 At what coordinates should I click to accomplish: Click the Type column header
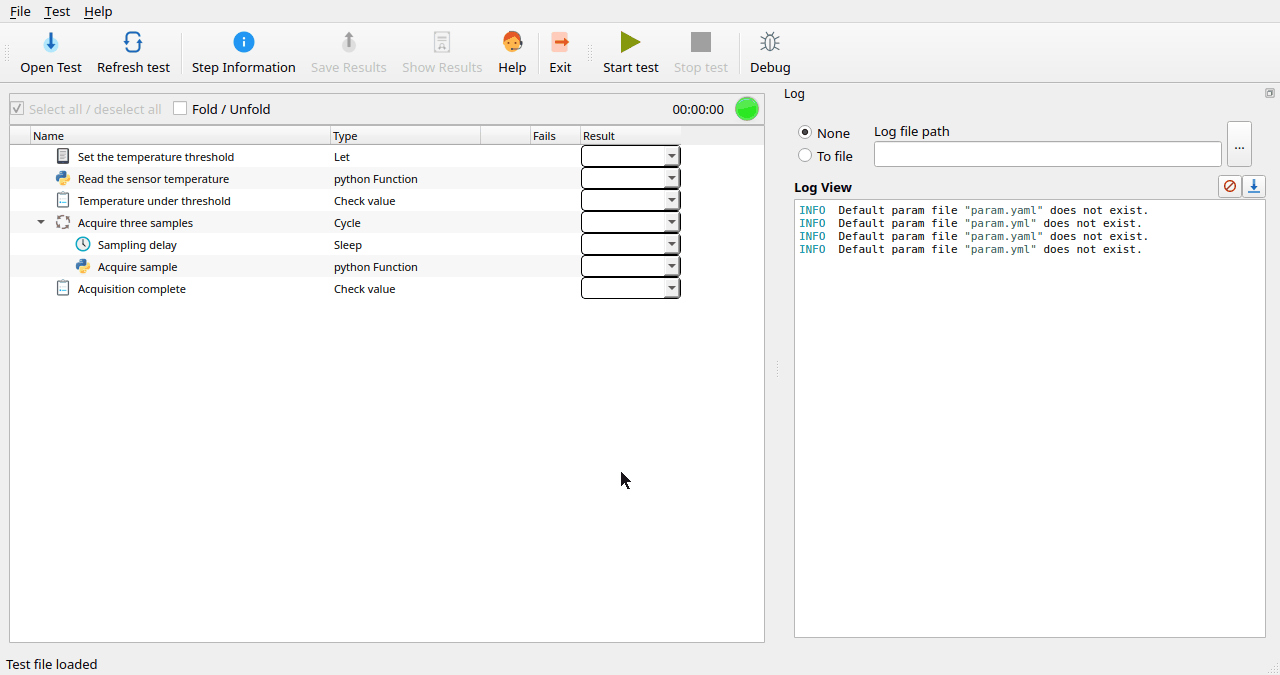405,135
